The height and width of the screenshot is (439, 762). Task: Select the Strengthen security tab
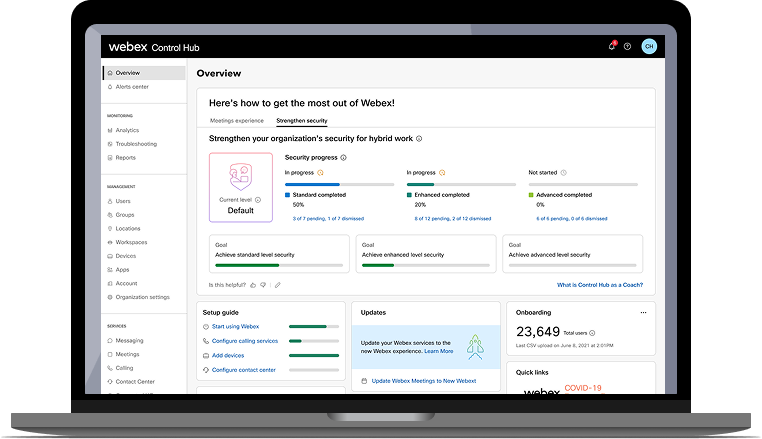(x=302, y=121)
